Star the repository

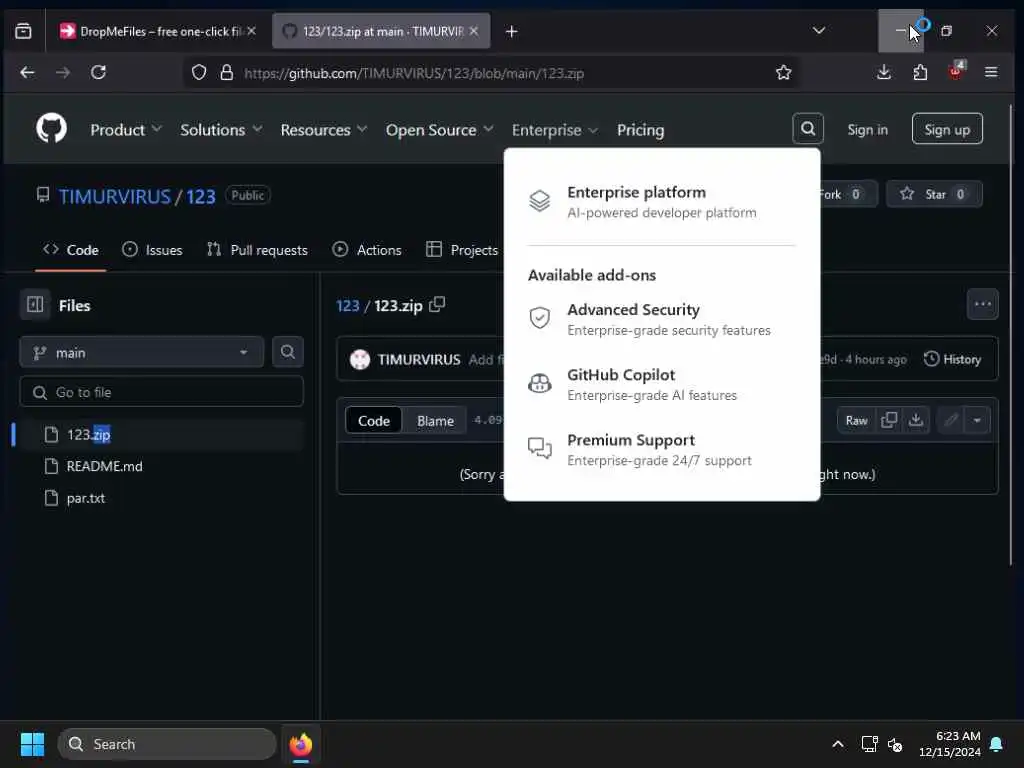point(934,194)
